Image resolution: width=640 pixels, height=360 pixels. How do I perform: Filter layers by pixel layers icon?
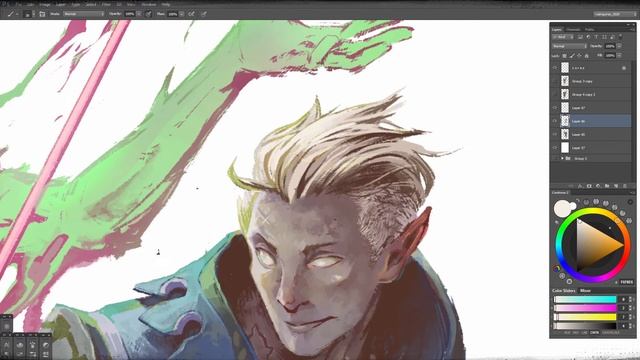point(580,37)
